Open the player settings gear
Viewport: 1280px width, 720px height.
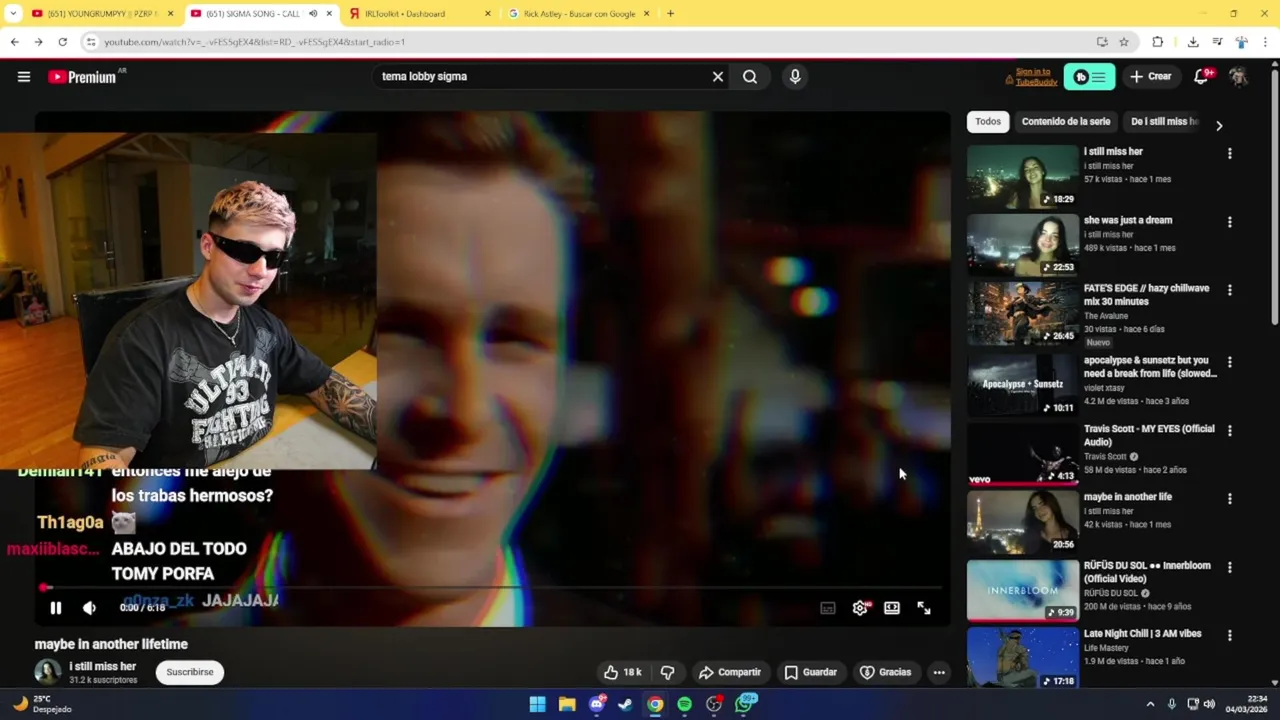pyautogui.click(x=860, y=608)
